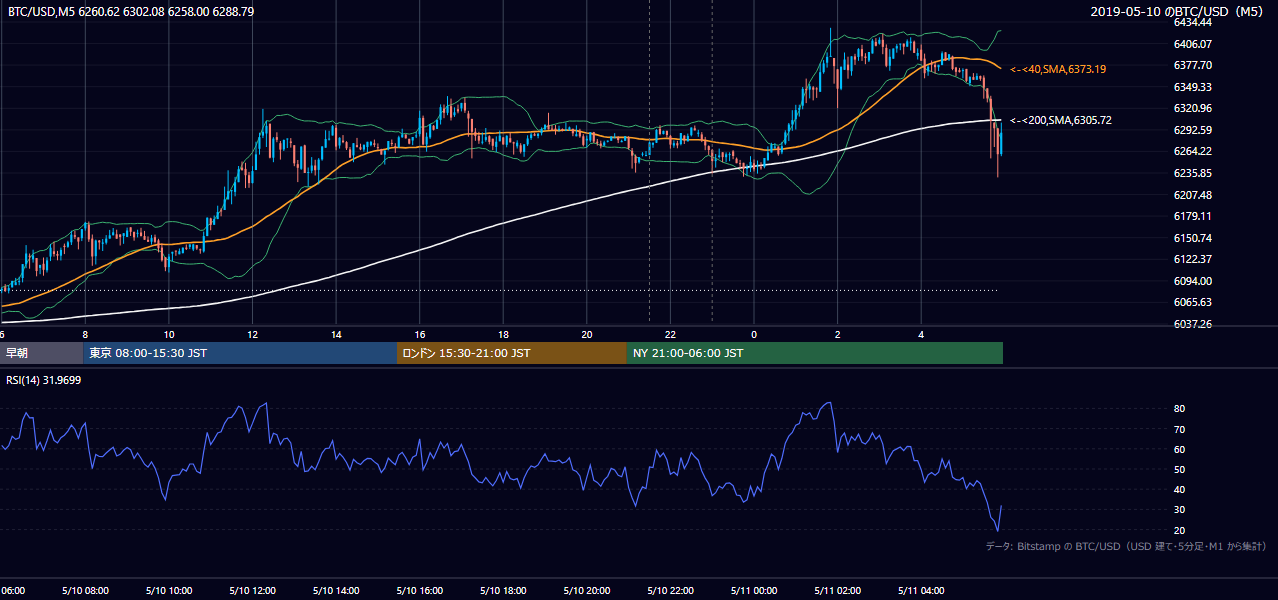Image resolution: width=1278 pixels, height=600 pixels.
Task: Click price axis value 6037.26
Action: 1193,324
